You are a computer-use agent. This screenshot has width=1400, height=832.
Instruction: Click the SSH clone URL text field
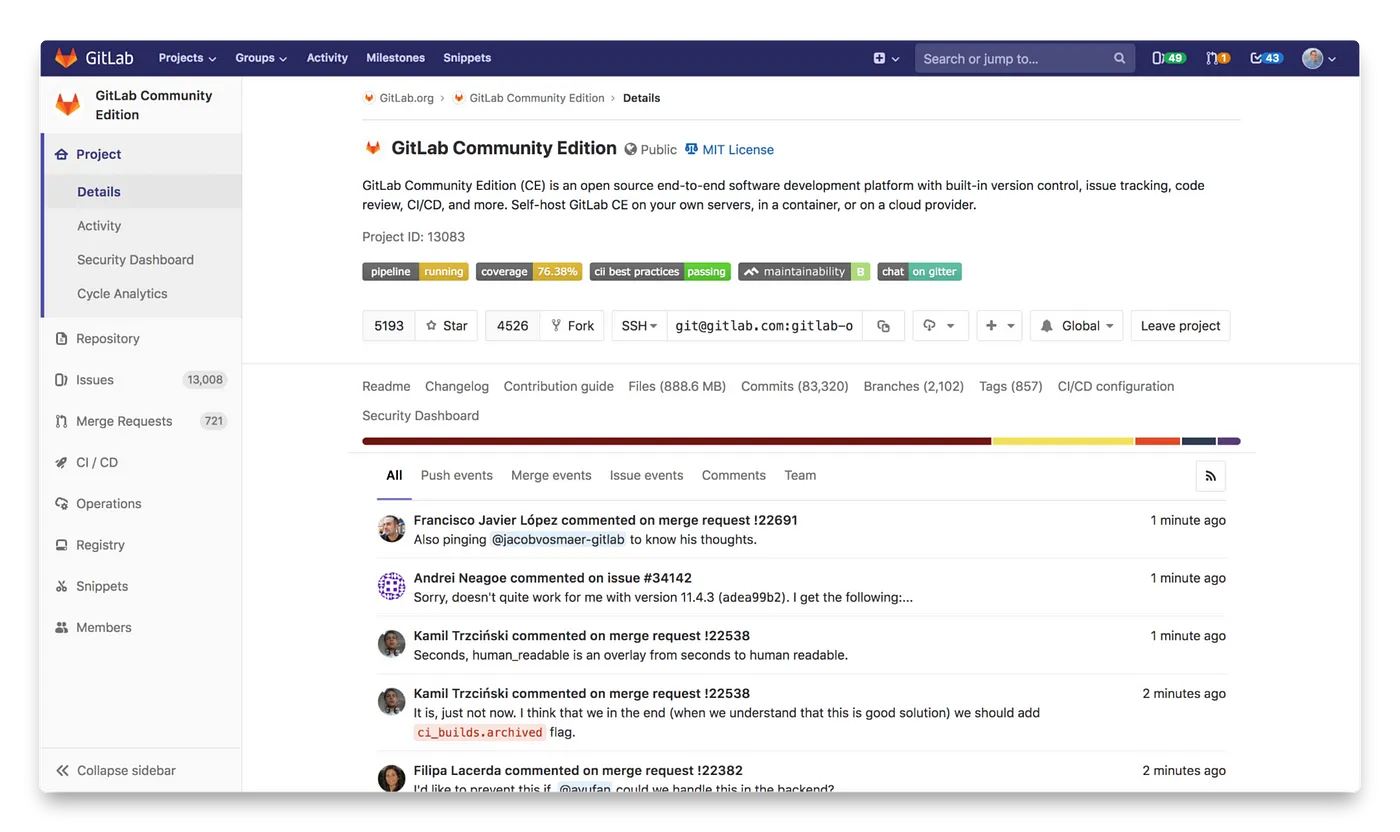tap(765, 326)
